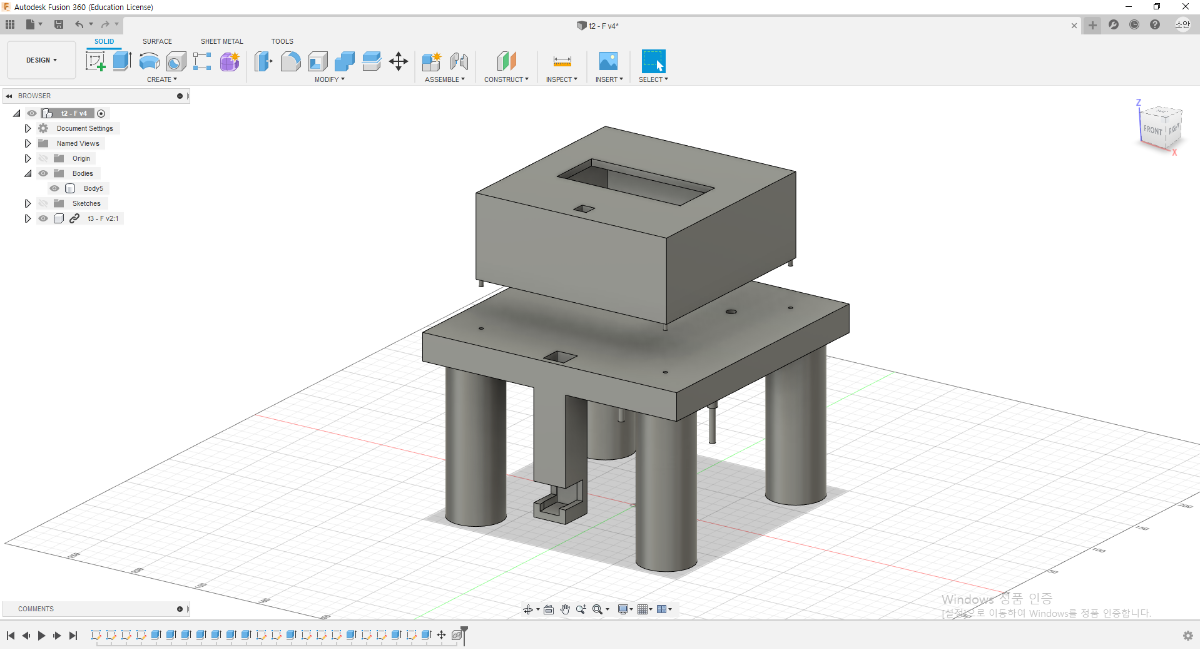Expand the Document Settings tree node
Screen dimensions: 1200x649
click(28, 128)
